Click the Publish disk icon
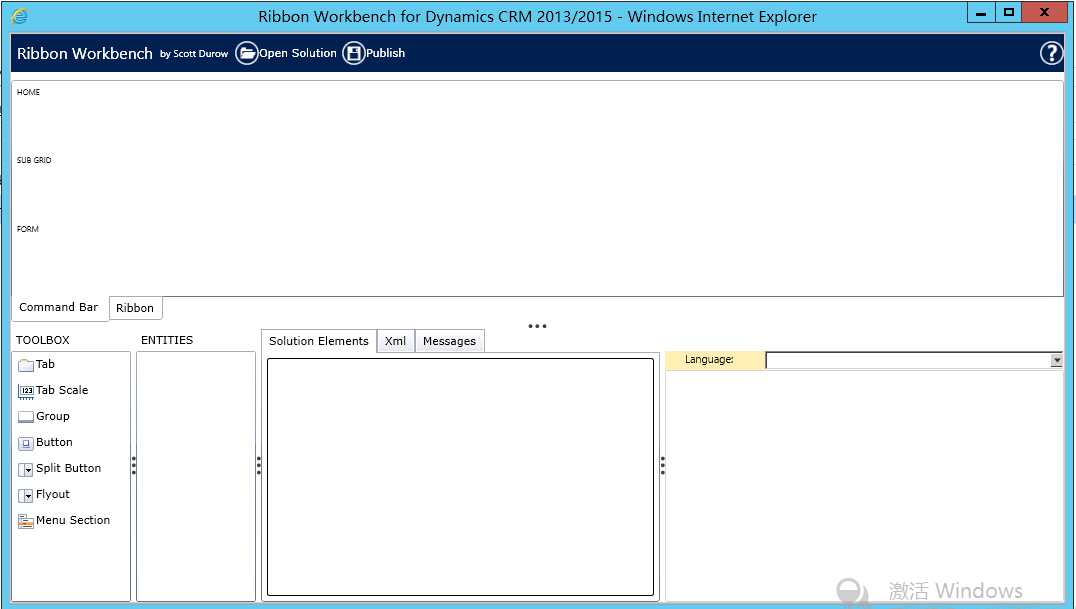Image resolution: width=1076 pixels, height=609 pixels. pyautogui.click(x=353, y=53)
